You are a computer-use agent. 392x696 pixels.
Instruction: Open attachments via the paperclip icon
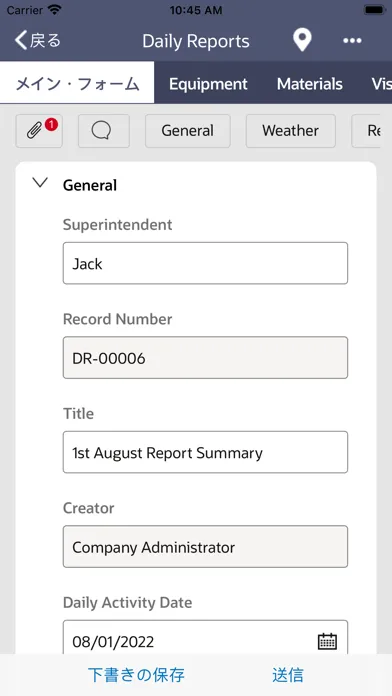[39, 131]
